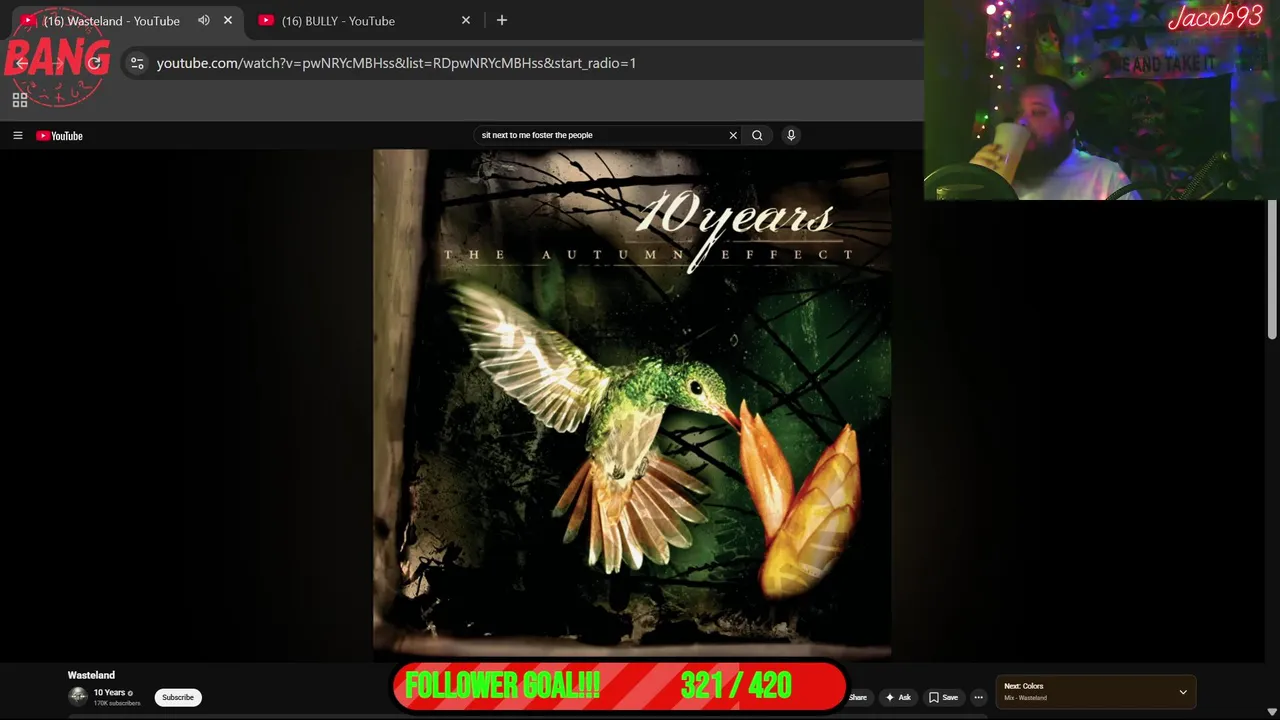Open site information icon in address bar

click(137, 63)
